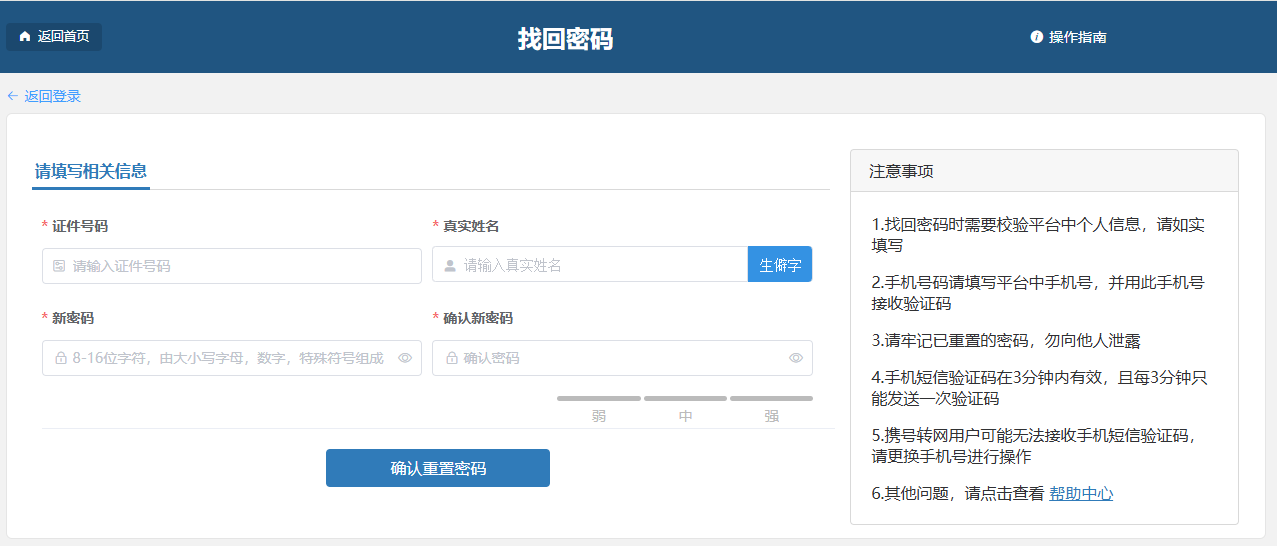Click the lock icon in 新密码 field
1277x546 pixels.
[60, 358]
